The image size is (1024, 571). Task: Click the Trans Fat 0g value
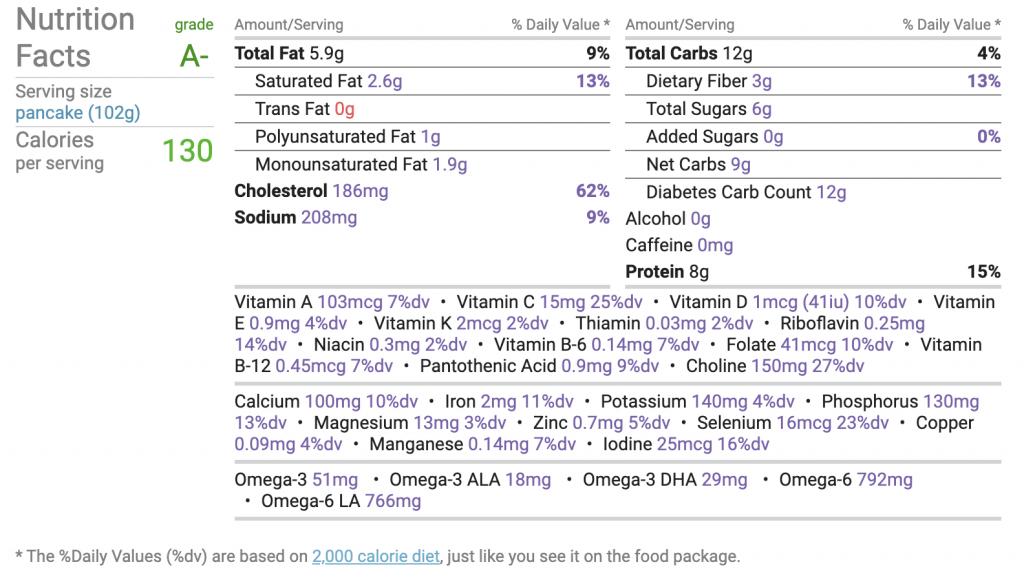(344, 109)
